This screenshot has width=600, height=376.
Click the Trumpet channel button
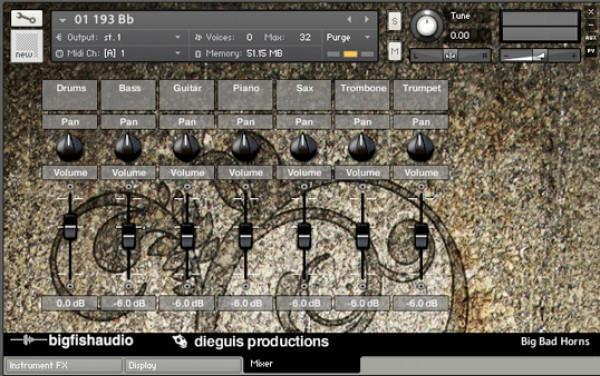[421, 95]
